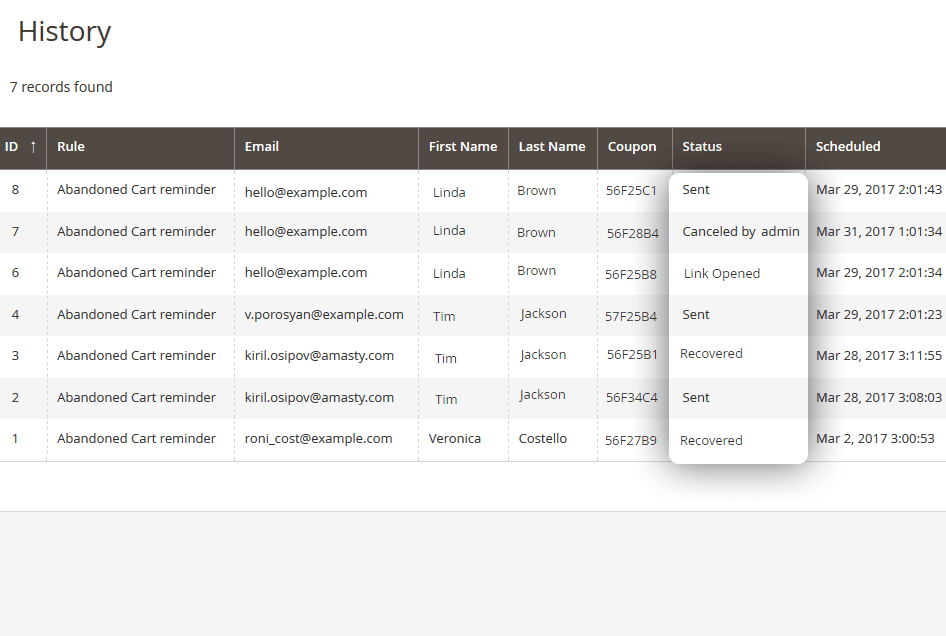Click scheduled time Mar 31, 2017 1:01:34
The height and width of the screenshot is (636, 946).
click(879, 232)
